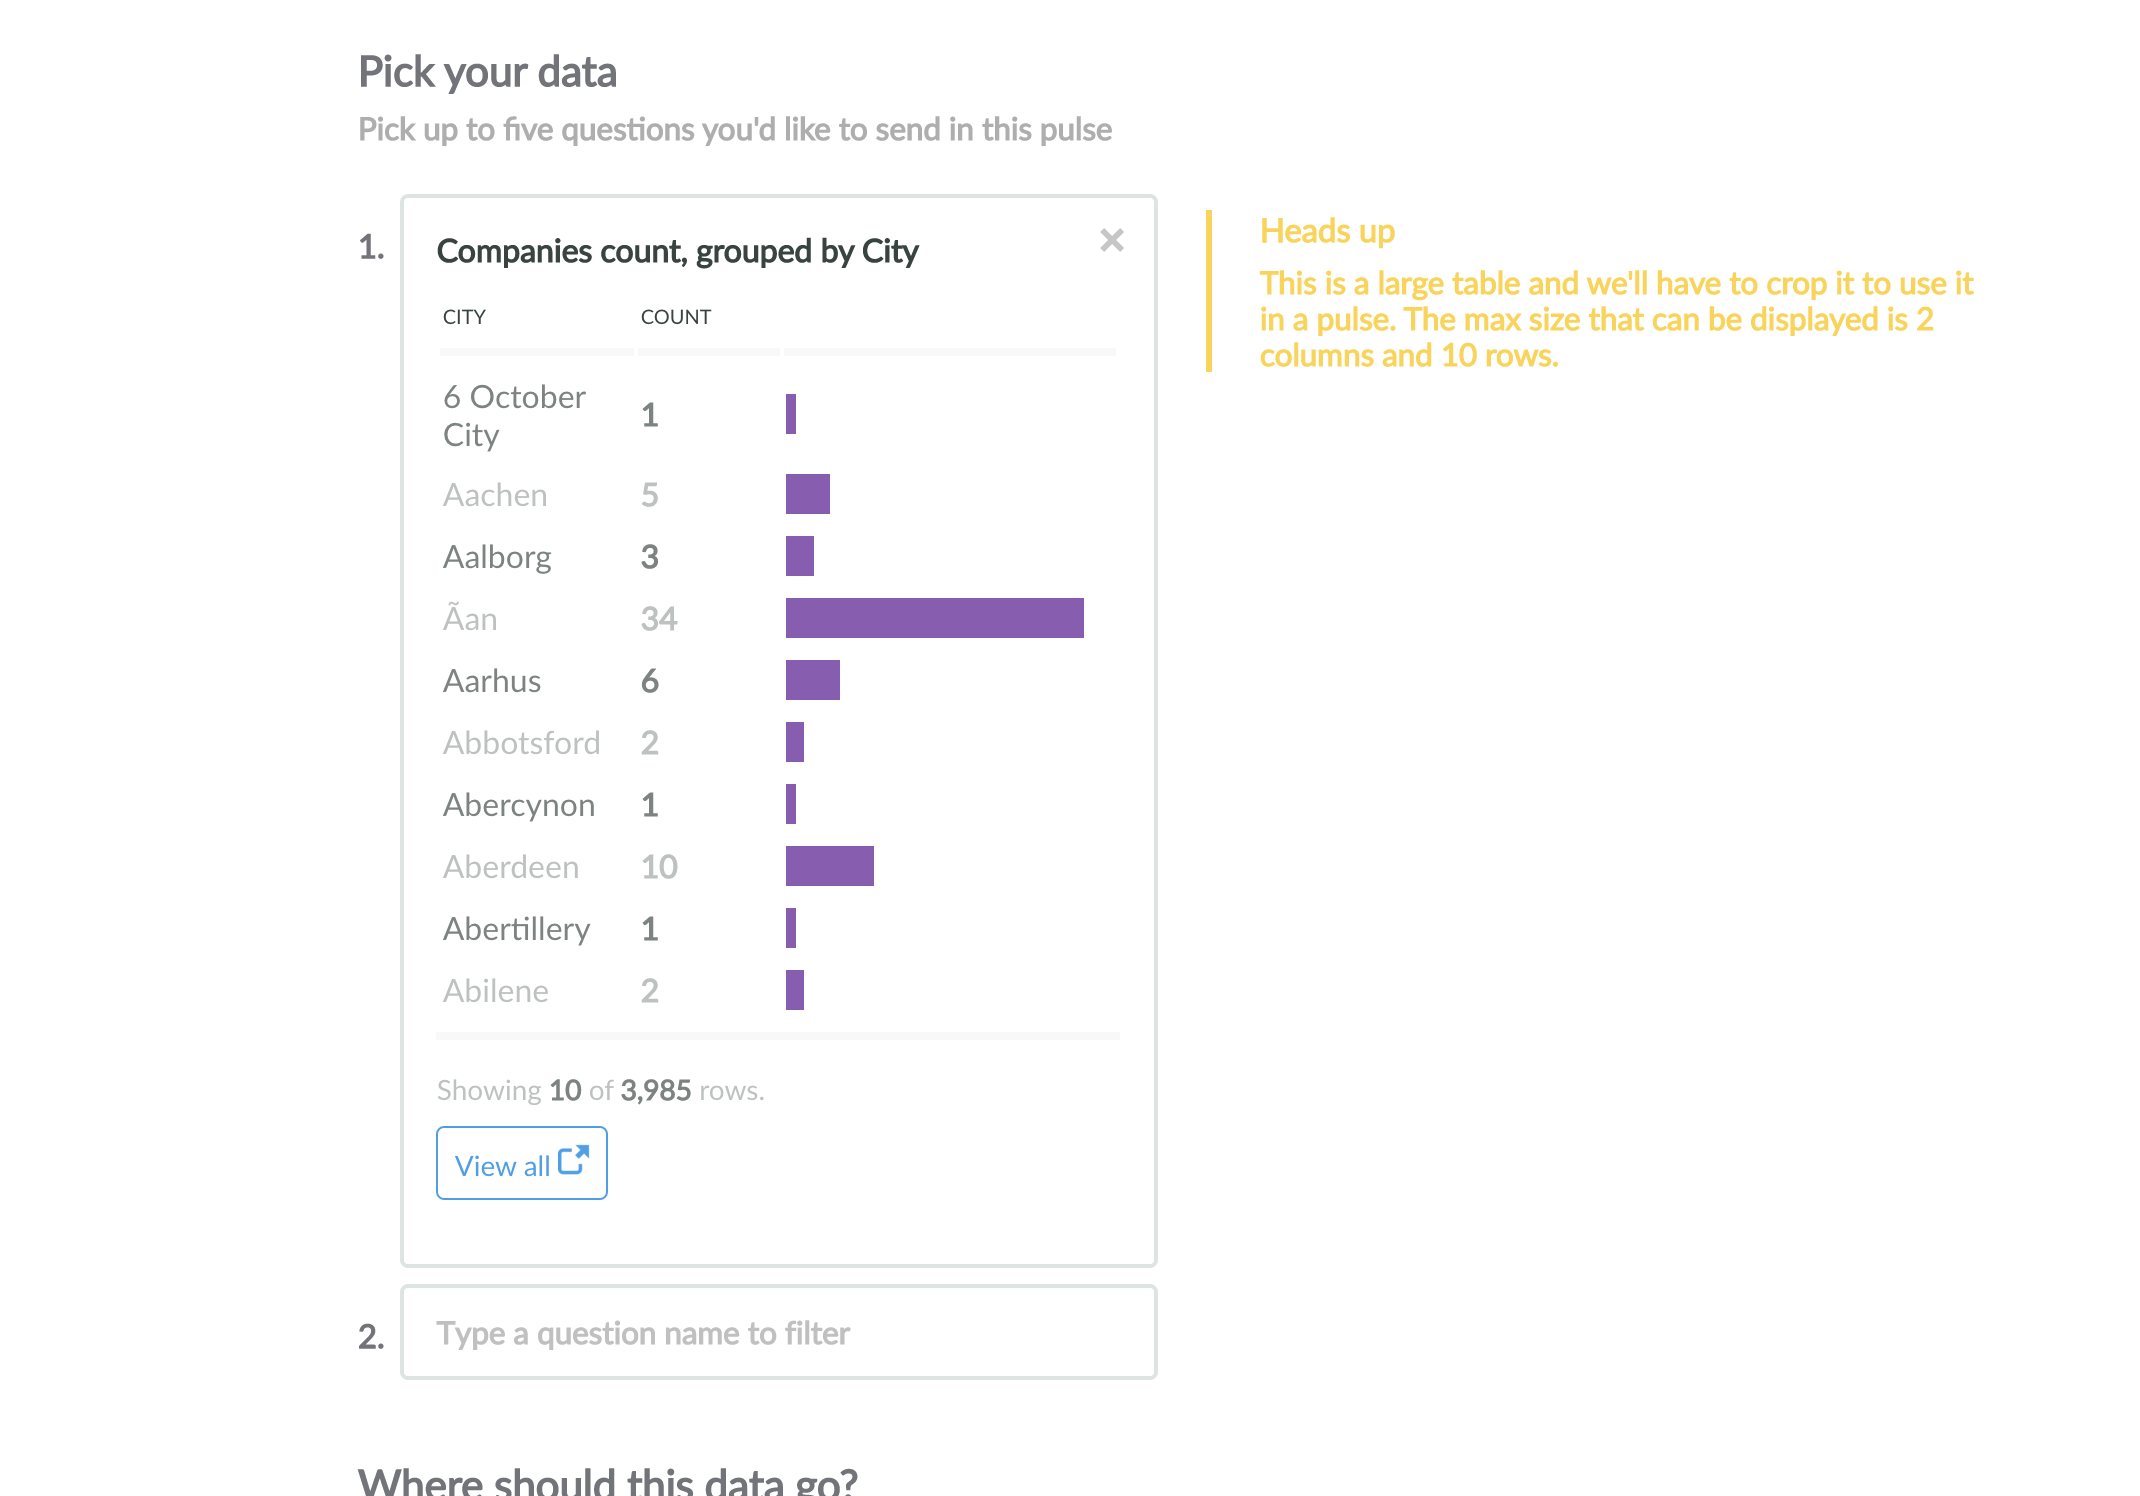This screenshot has width=2140, height=1496.
Task: Click the purple bar for Aarhus
Action: coord(812,680)
